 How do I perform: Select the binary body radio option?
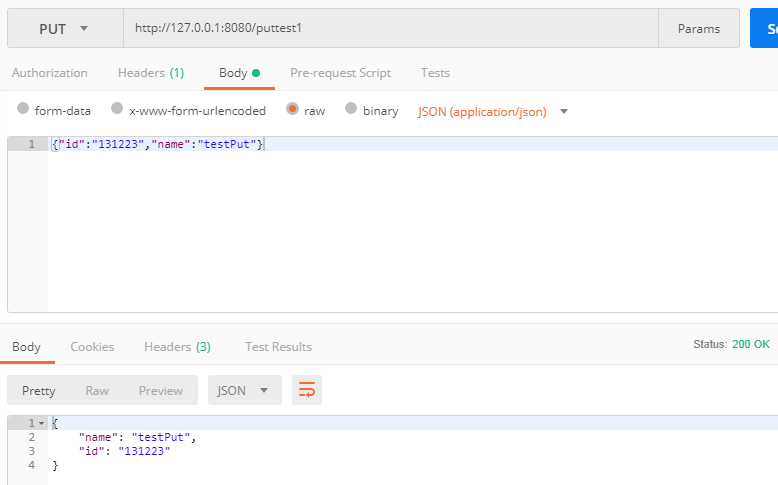pos(351,108)
